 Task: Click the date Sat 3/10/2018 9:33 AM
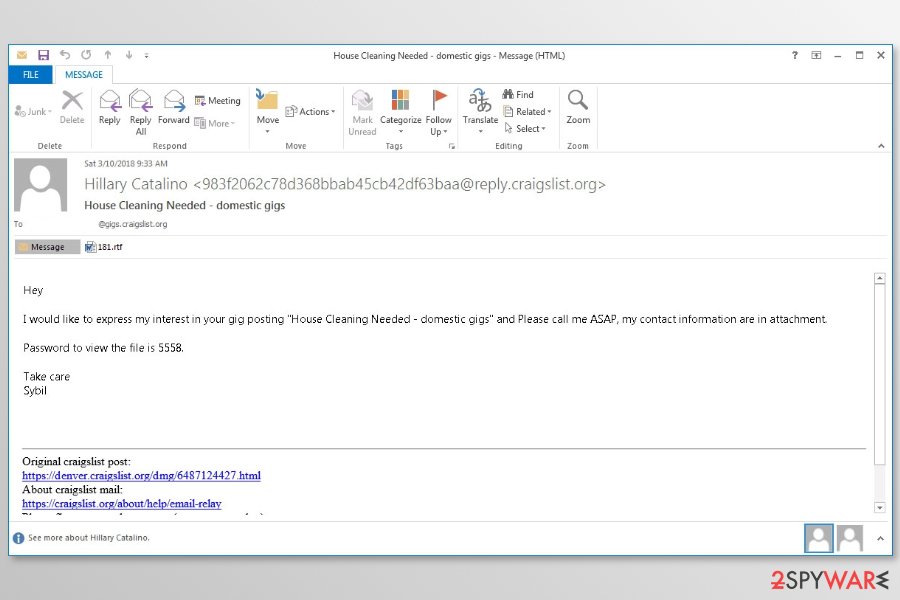[126, 164]
